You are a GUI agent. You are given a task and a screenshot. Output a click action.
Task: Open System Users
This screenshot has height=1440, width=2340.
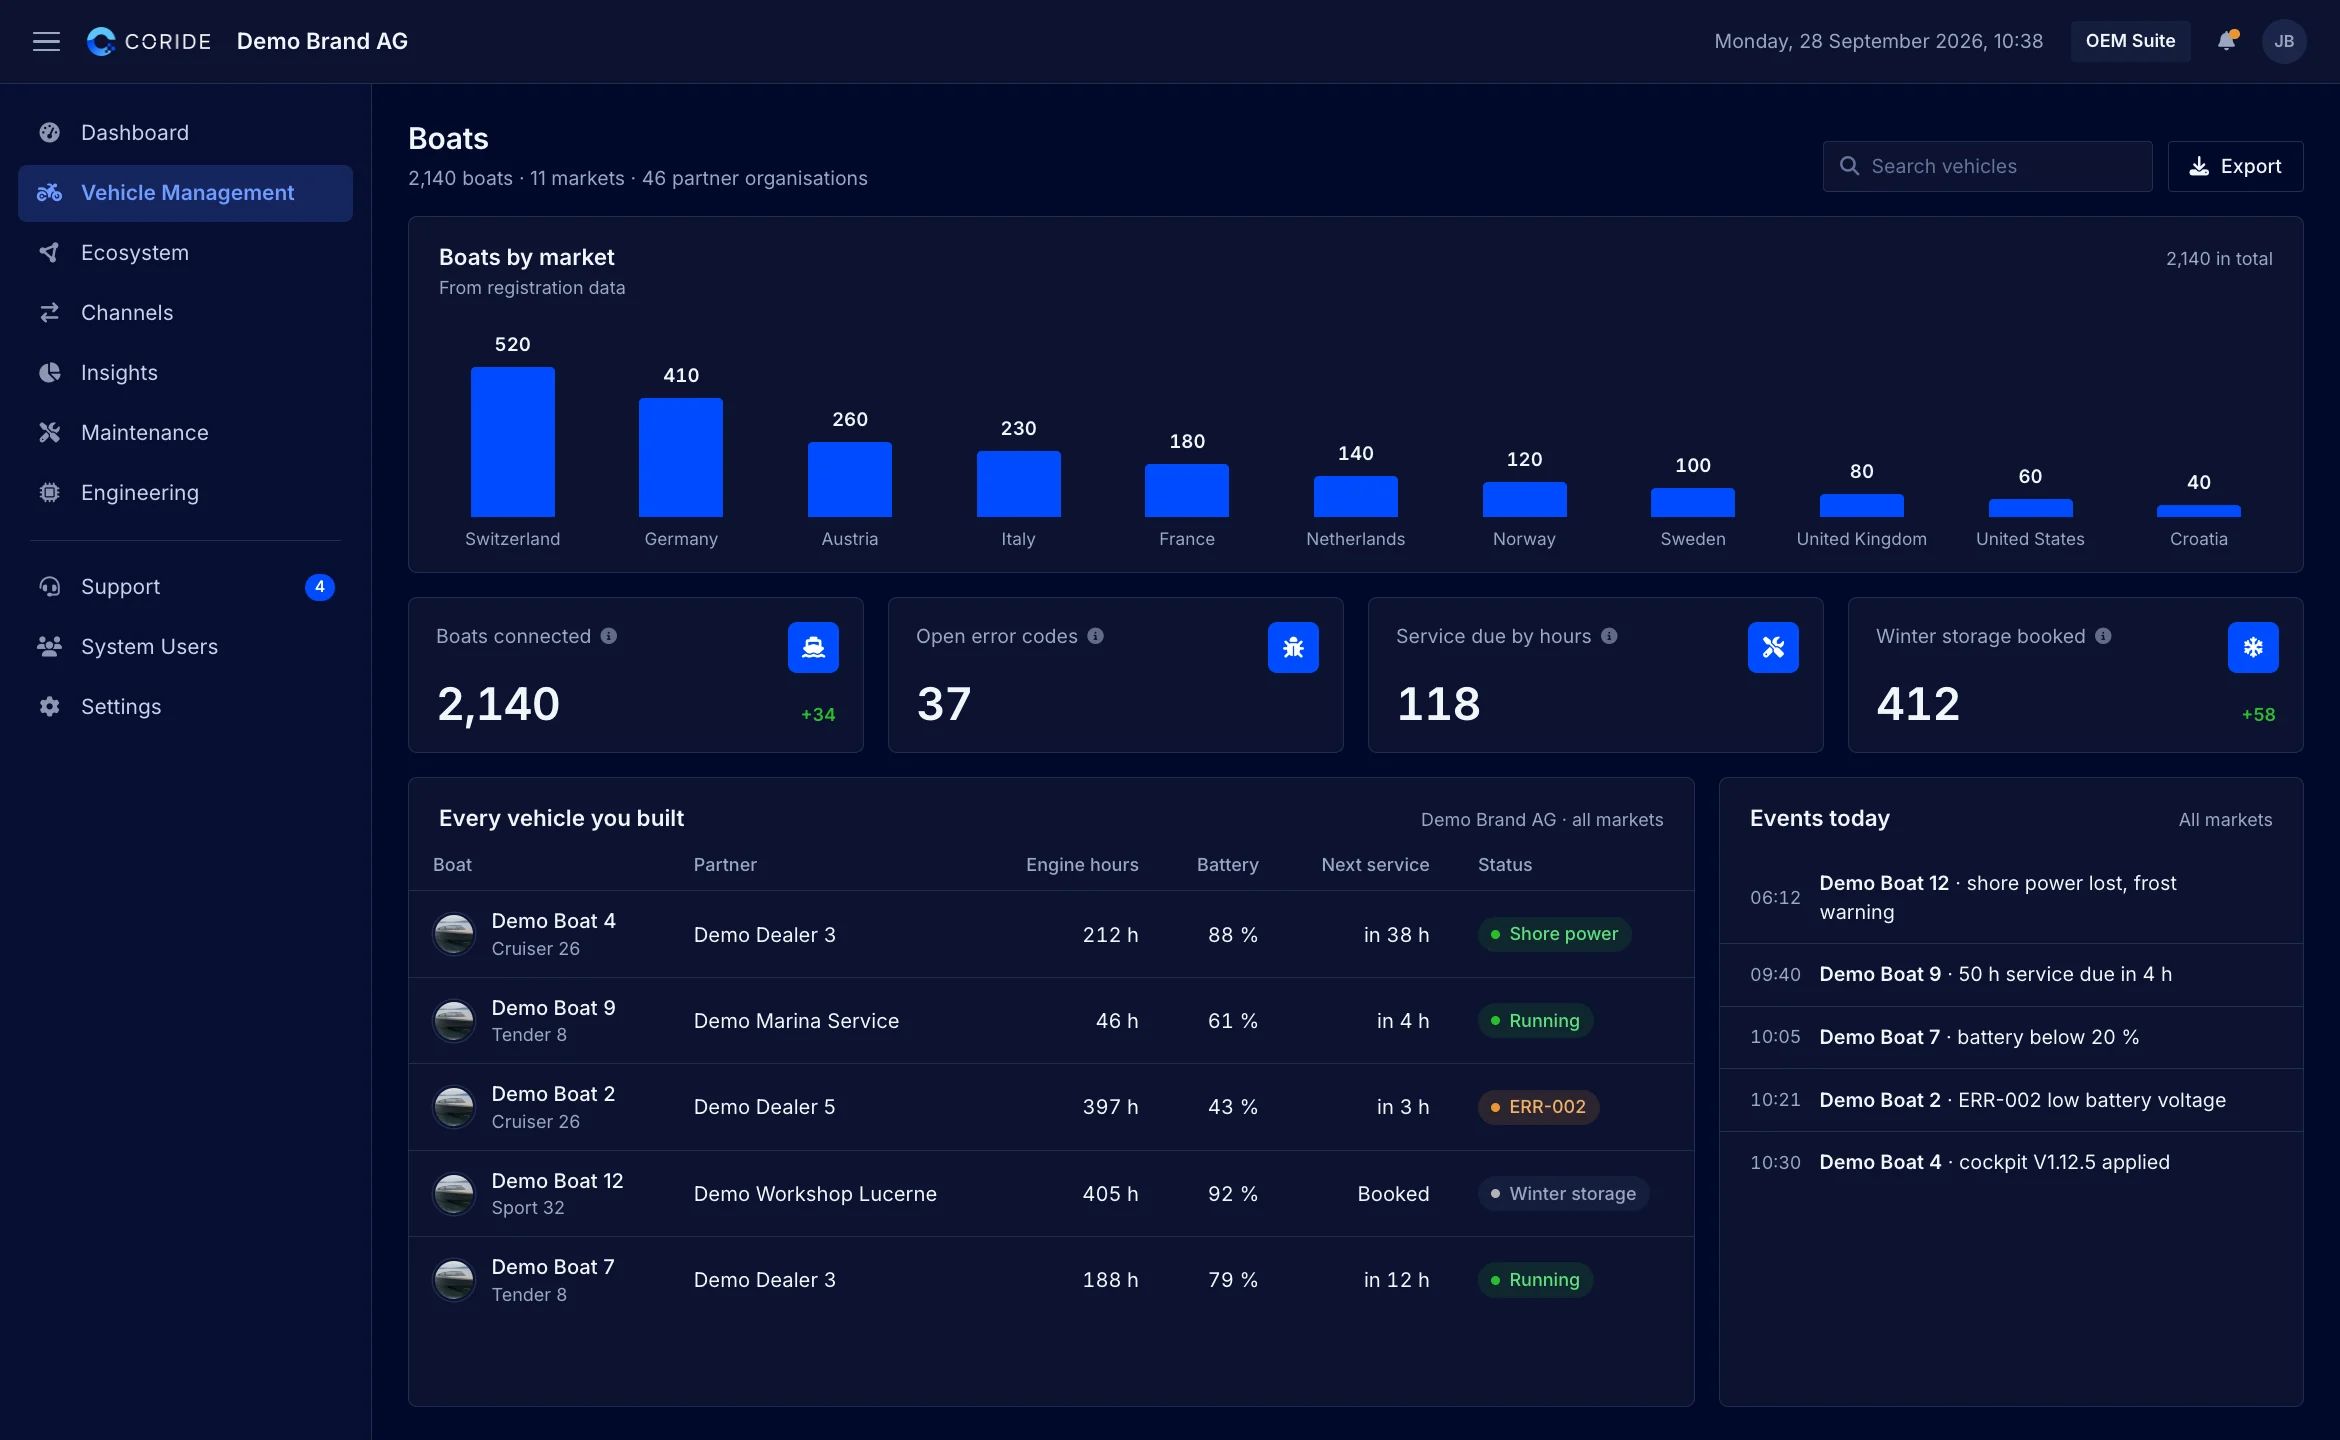click(185, 647)
